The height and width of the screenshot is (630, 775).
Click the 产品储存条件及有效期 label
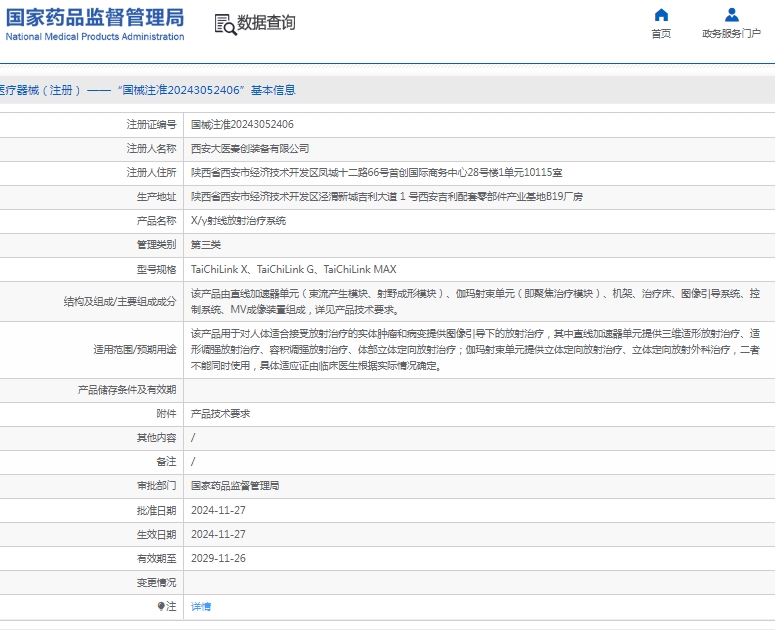click(x=127, y=390)
